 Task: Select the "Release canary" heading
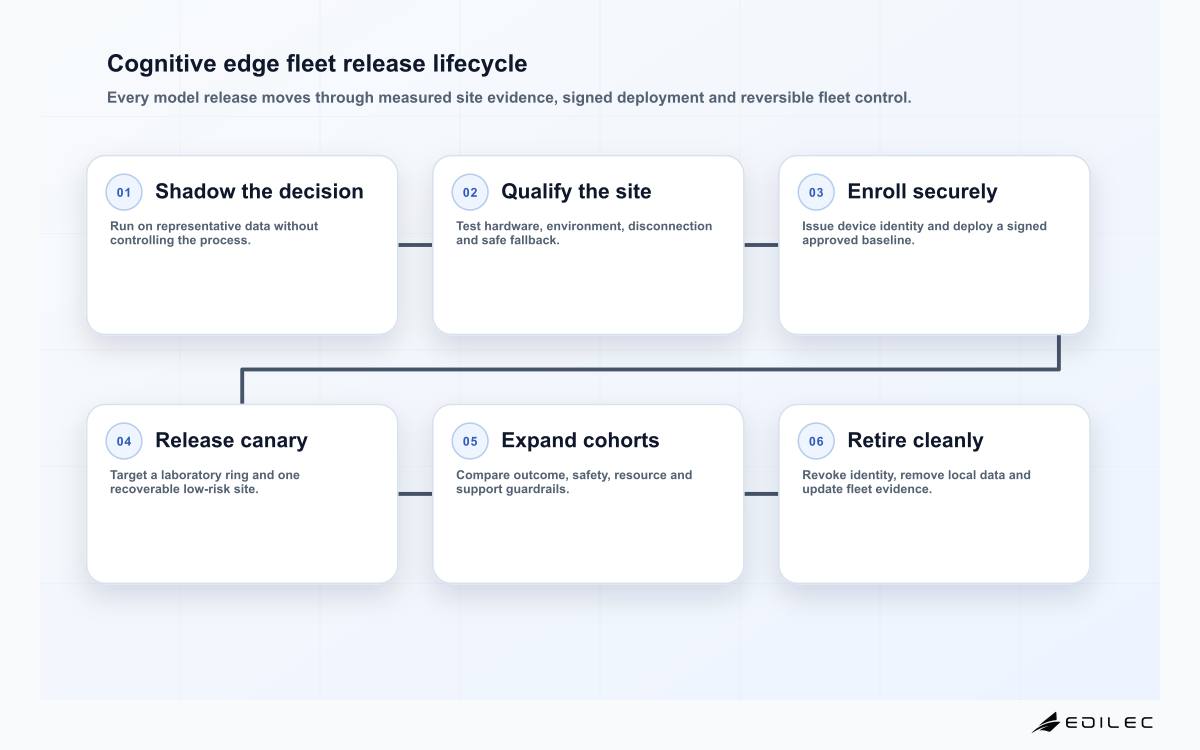click(231, 440)
